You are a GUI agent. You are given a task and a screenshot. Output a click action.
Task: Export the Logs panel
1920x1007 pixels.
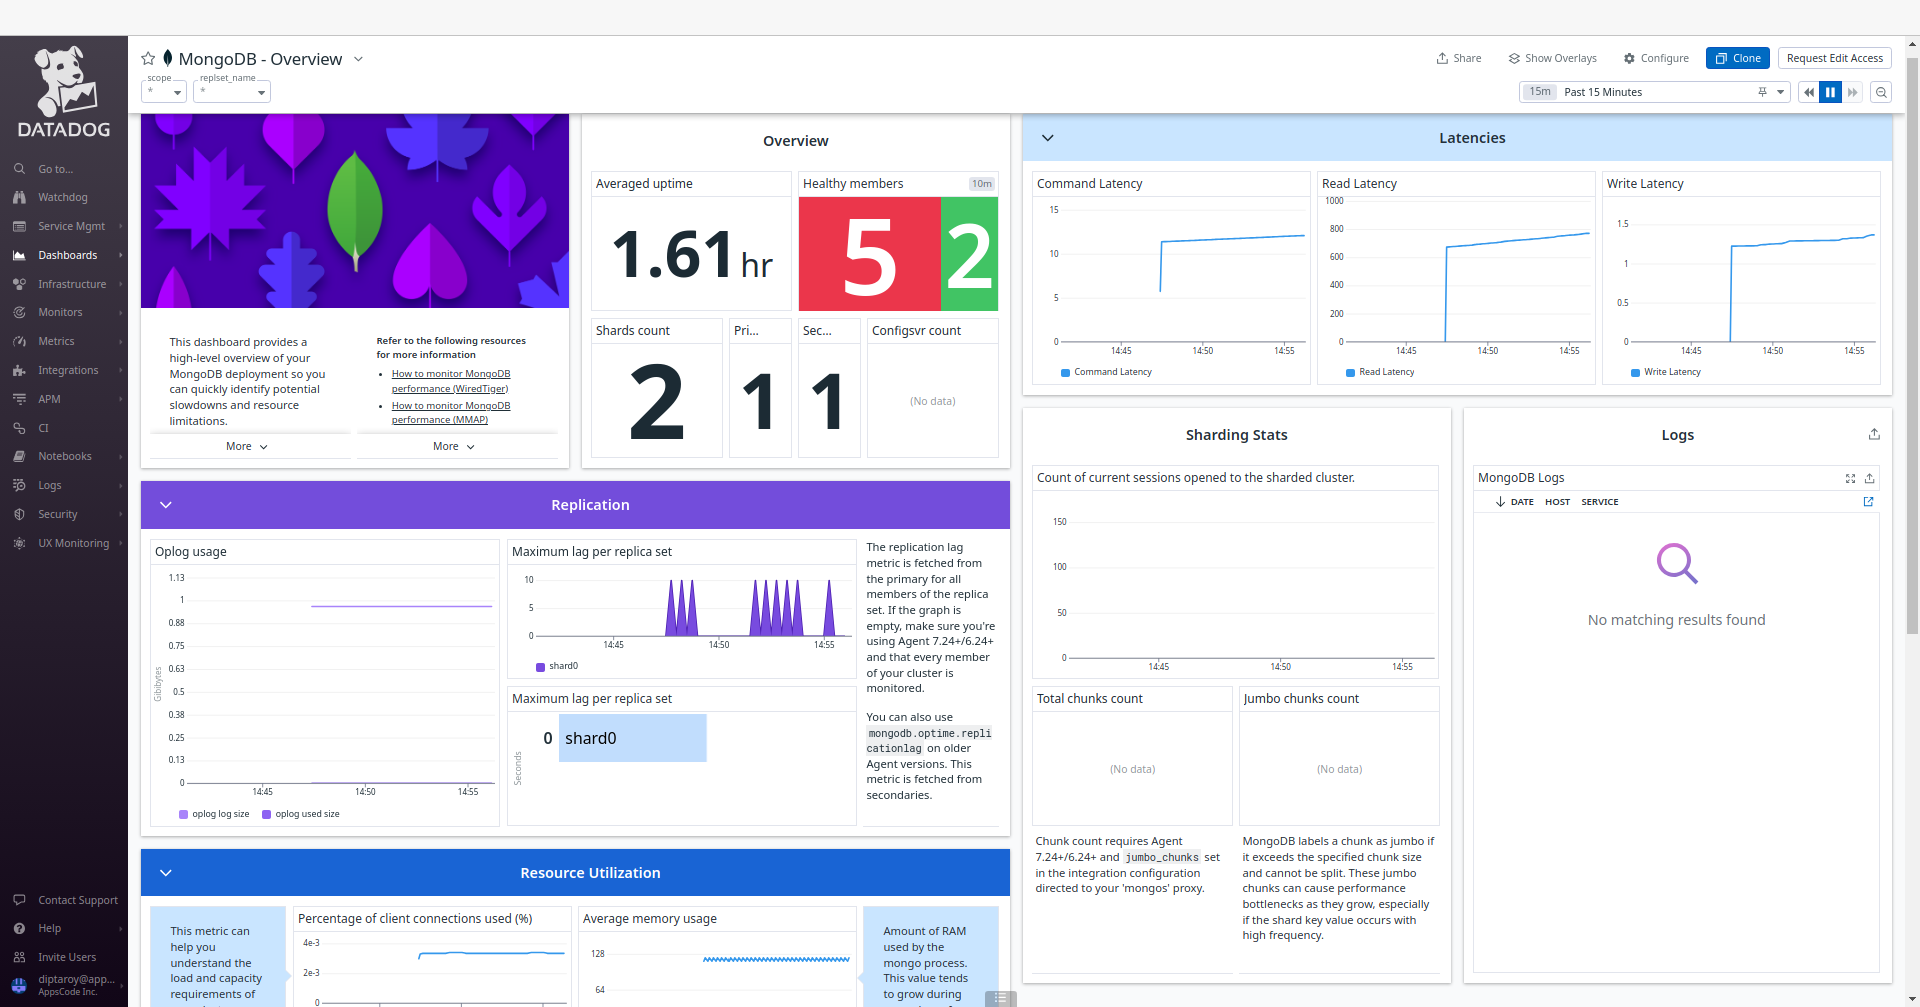pyautogui.click(x=1874, y=434)
